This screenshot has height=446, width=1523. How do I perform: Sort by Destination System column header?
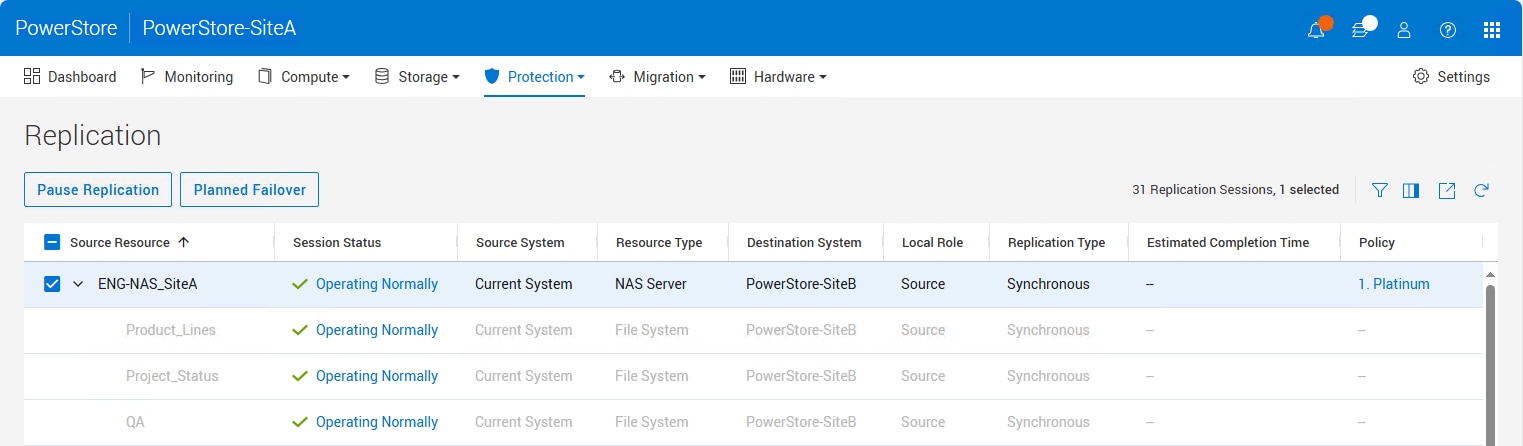804,242
